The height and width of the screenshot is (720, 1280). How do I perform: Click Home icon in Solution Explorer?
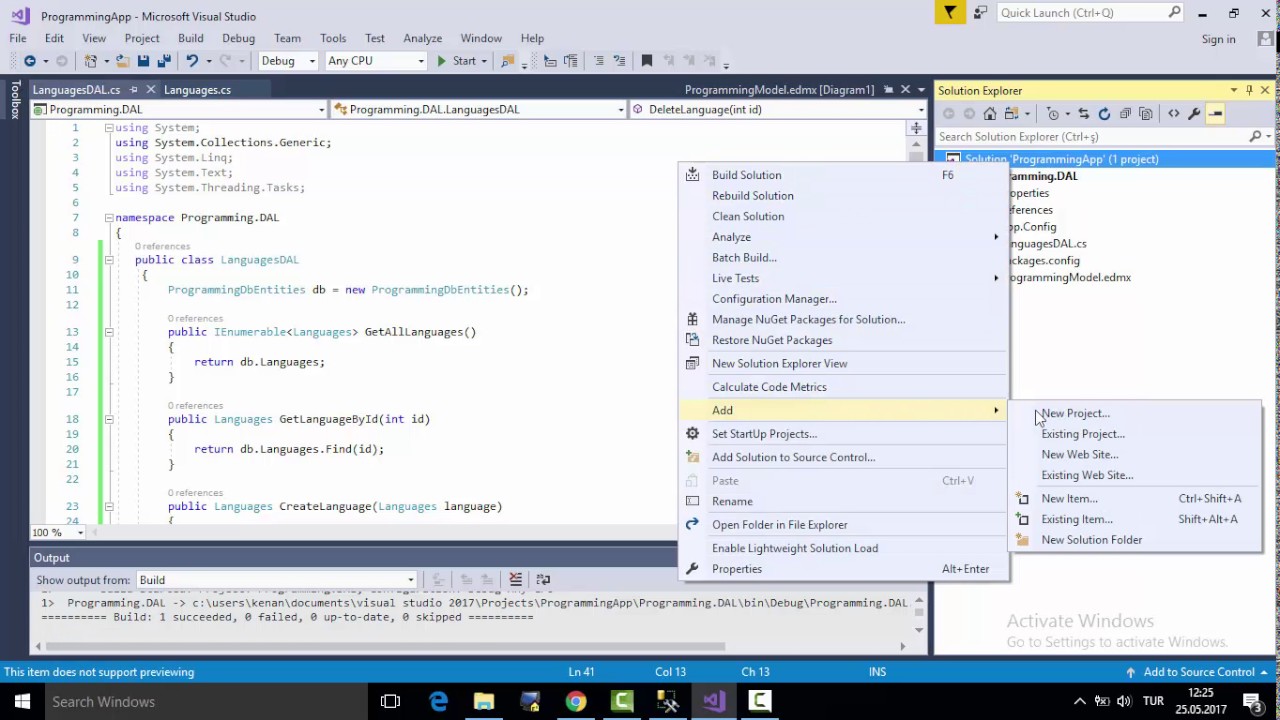990,114
